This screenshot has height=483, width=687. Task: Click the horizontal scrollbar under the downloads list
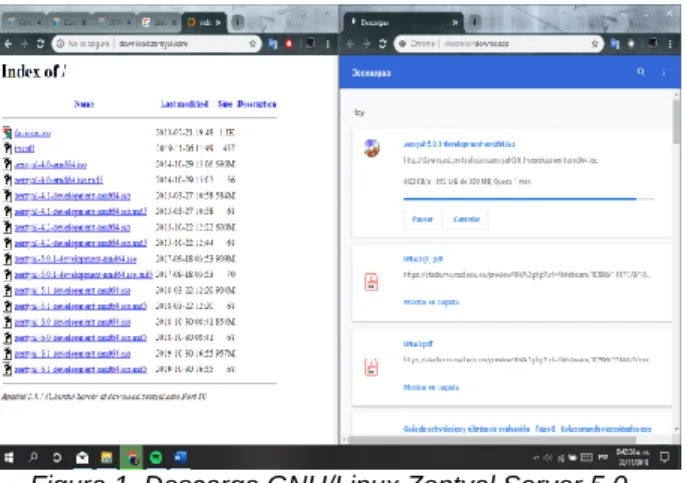coord(492,440)
